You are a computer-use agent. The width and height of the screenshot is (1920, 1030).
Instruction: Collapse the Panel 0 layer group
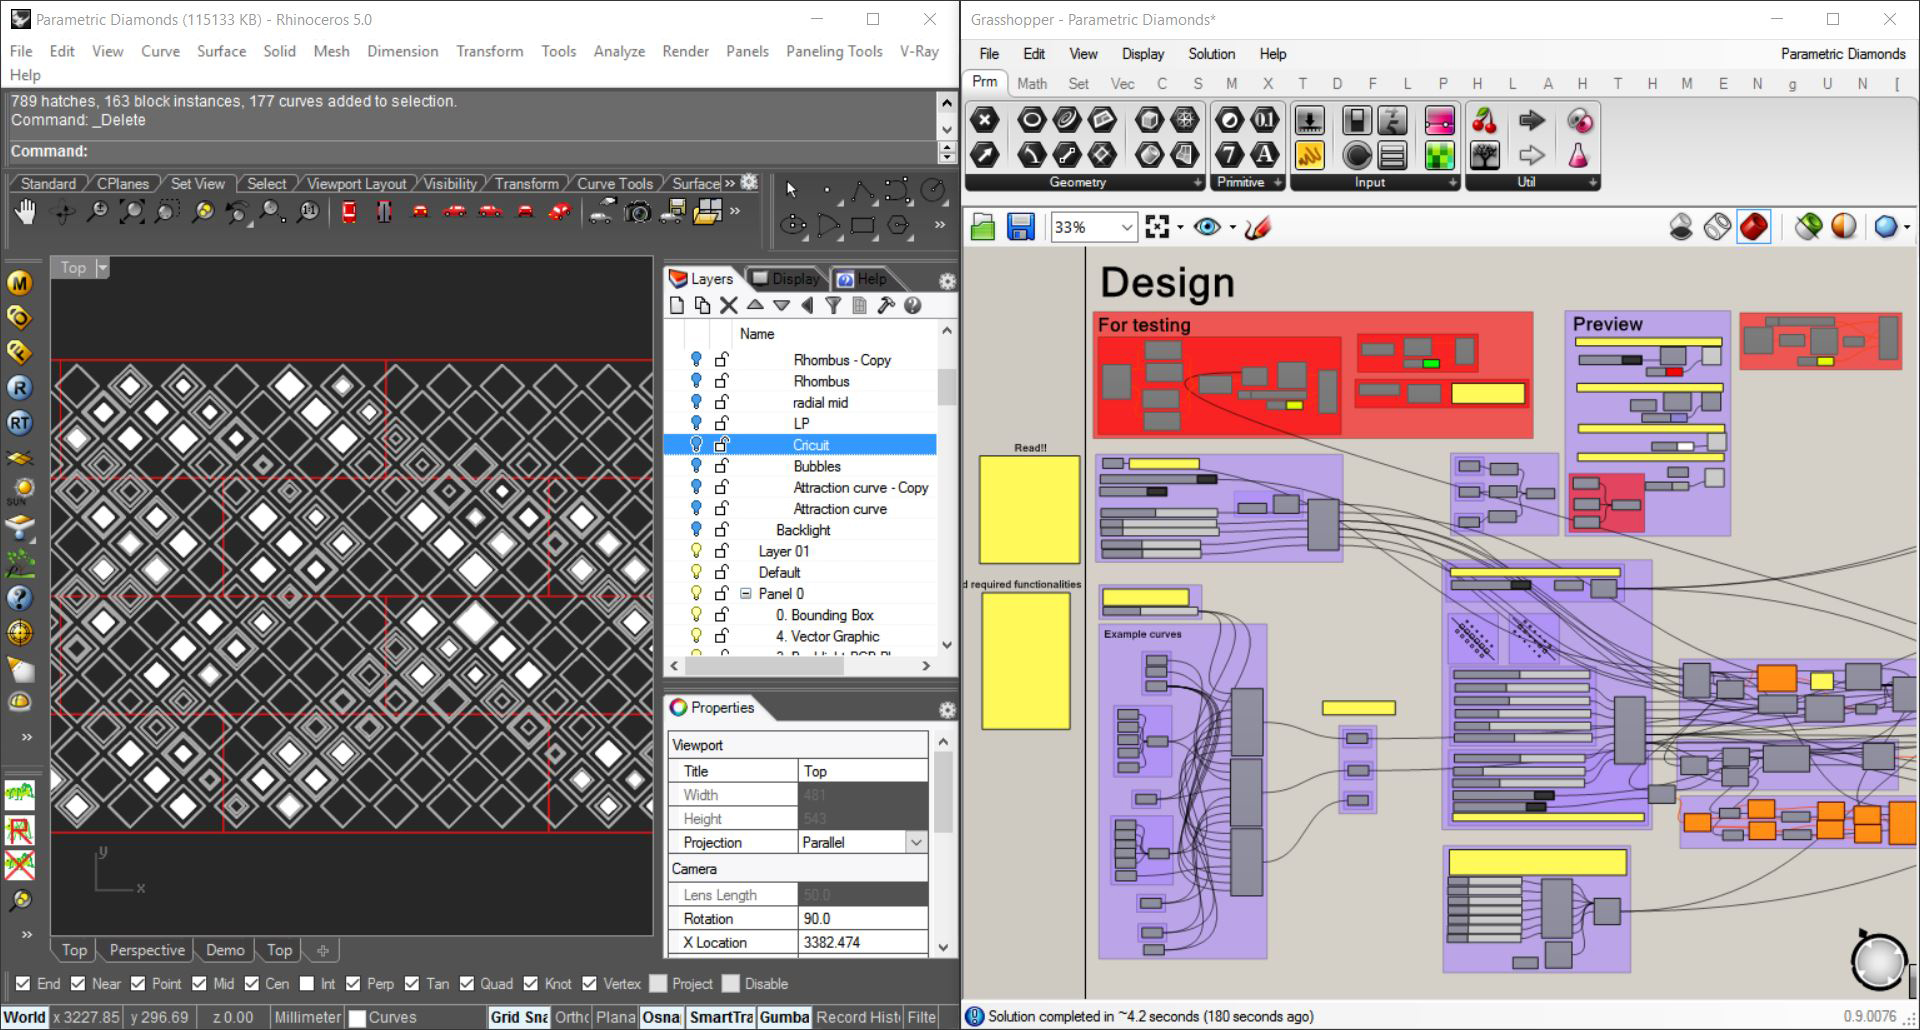[745, 593]
